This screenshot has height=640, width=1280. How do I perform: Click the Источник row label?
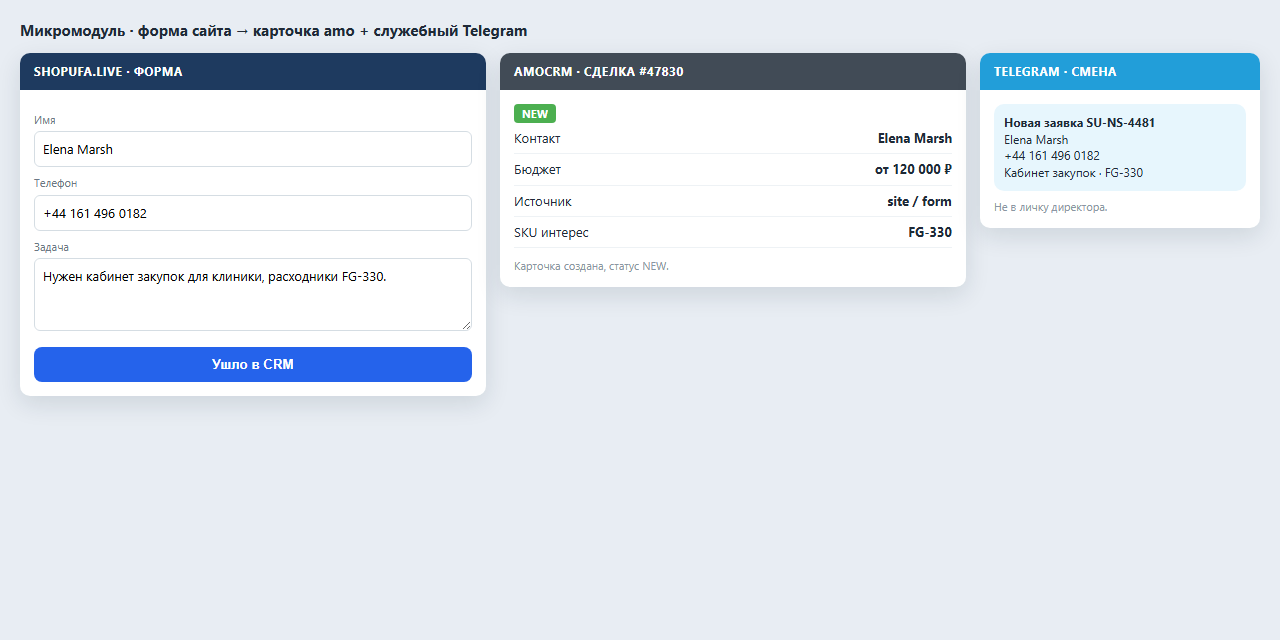coord(543,201)
